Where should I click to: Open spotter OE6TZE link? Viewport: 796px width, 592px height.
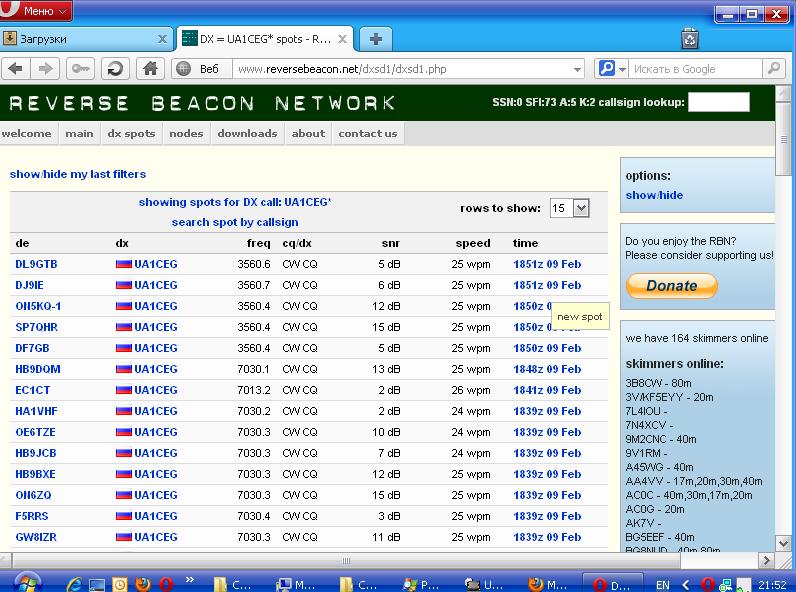click(x=36, y=432)
